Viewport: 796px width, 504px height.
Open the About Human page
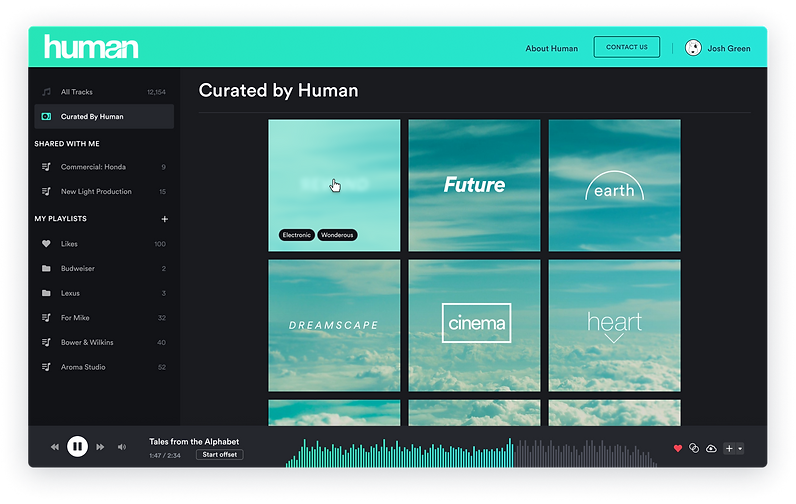click(x=551, y=48)
